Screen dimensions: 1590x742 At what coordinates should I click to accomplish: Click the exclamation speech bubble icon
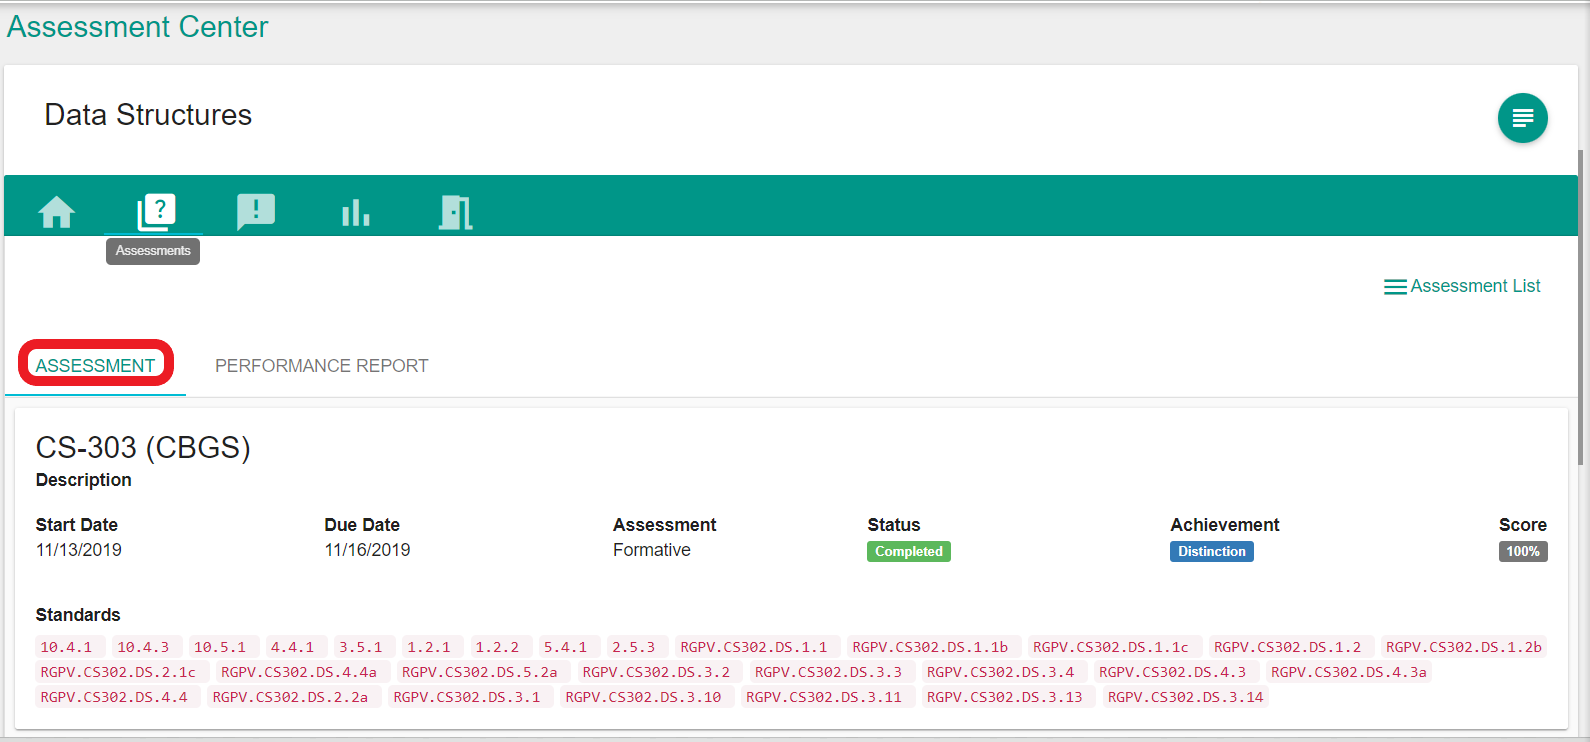tap(256, 212)
